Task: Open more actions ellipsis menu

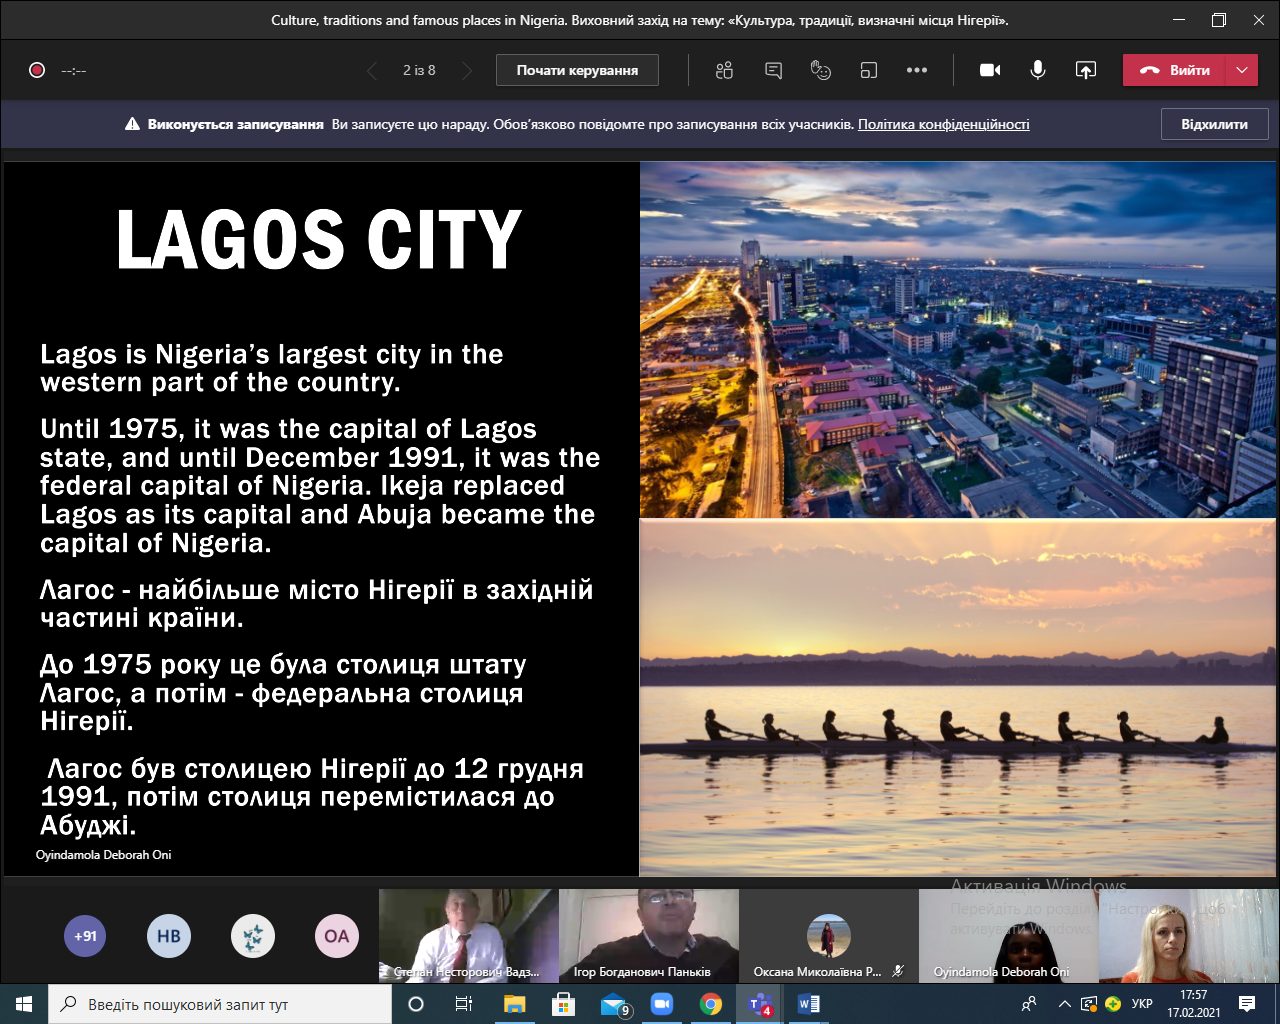Action: click(x=917, y=70)
